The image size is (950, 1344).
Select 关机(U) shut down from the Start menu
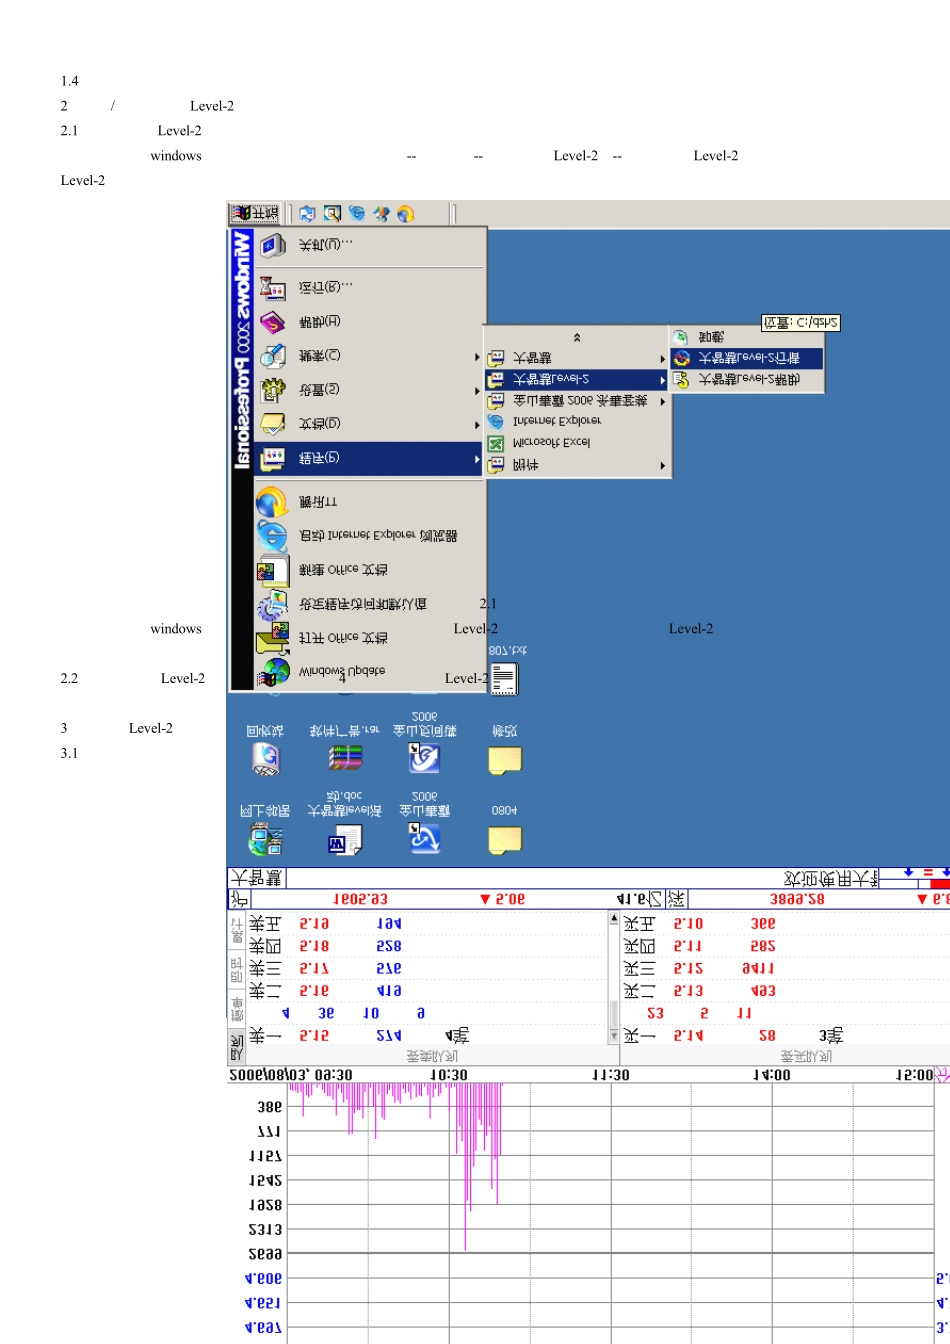pos(320,245)
